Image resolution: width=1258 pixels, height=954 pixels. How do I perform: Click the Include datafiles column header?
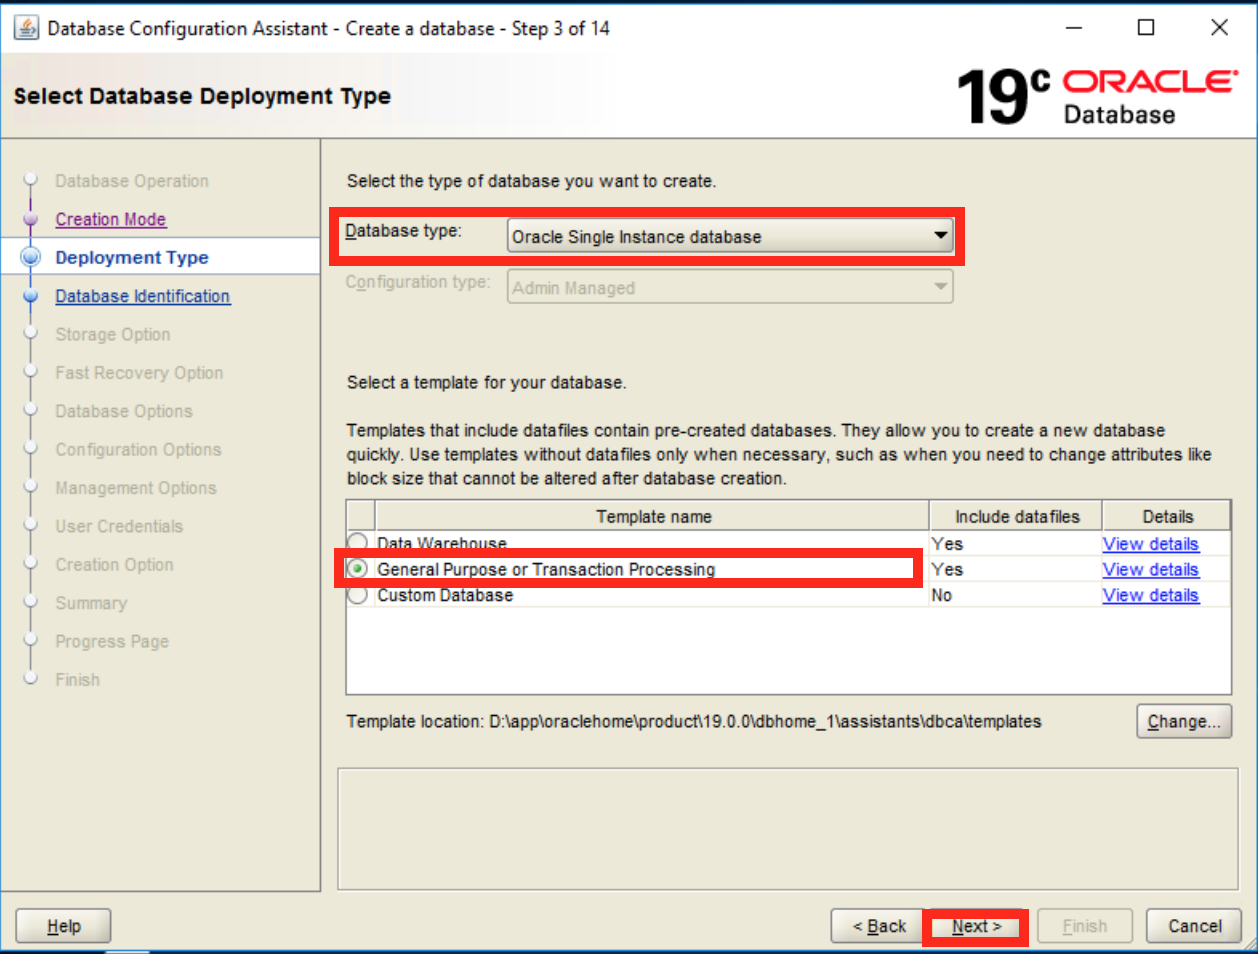click(1016, 516)
